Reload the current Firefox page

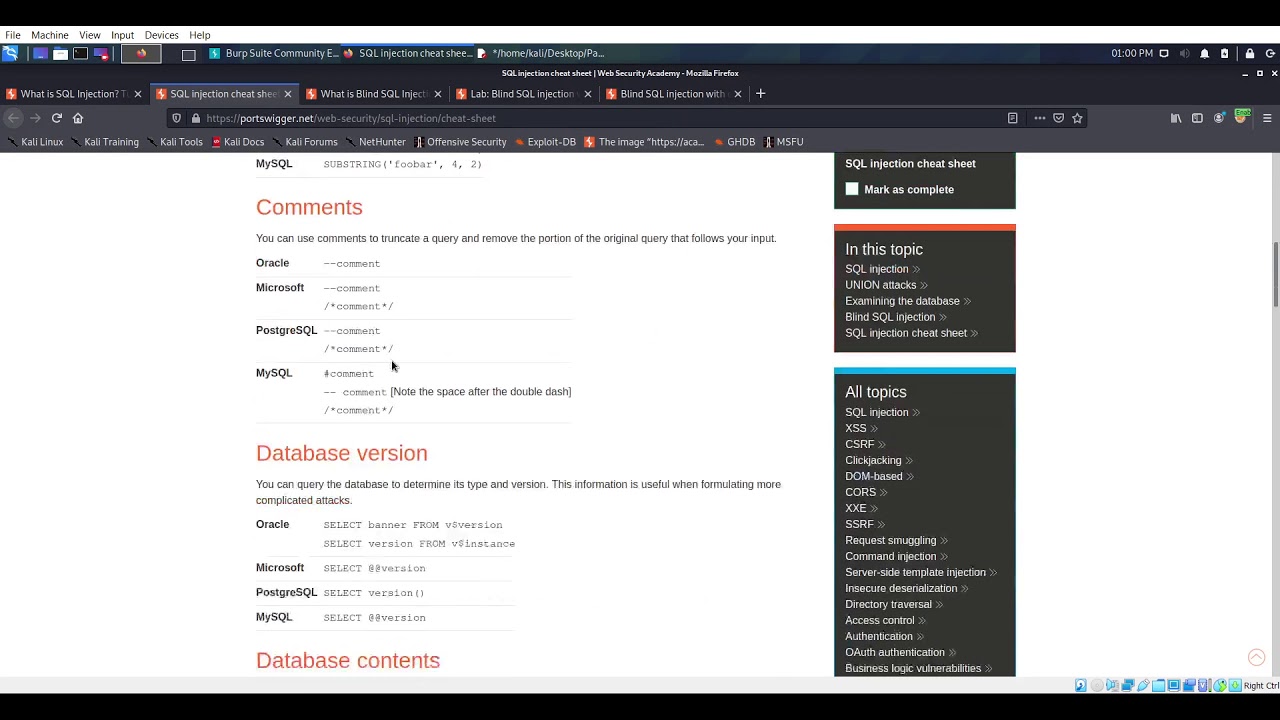57,118
